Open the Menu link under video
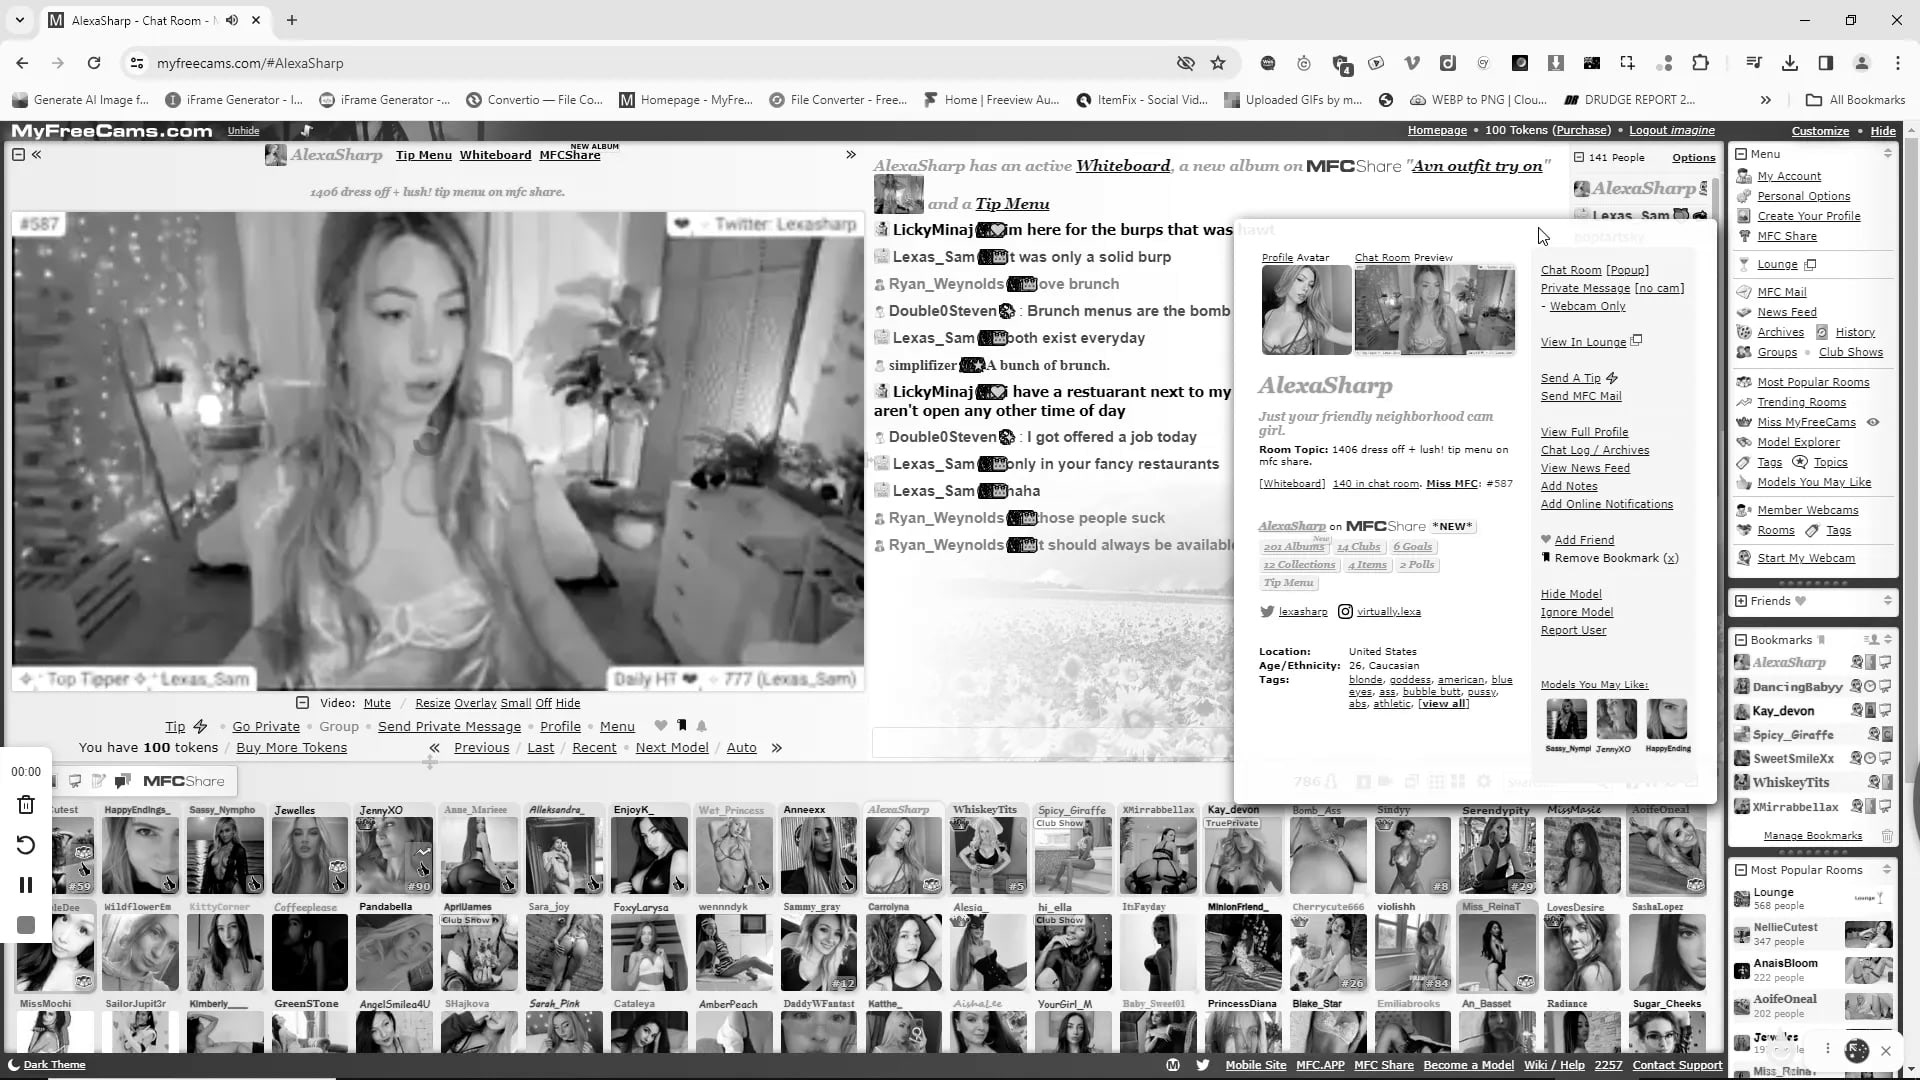This screenshot has height=1080, width=1920. click(617, 727)
